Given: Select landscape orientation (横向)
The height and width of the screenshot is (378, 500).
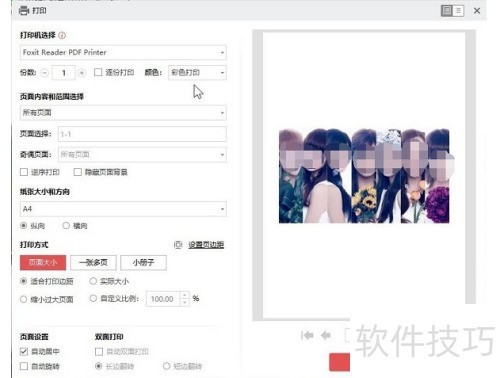Looking at the screenshot, I should click(x=66, y=226).
